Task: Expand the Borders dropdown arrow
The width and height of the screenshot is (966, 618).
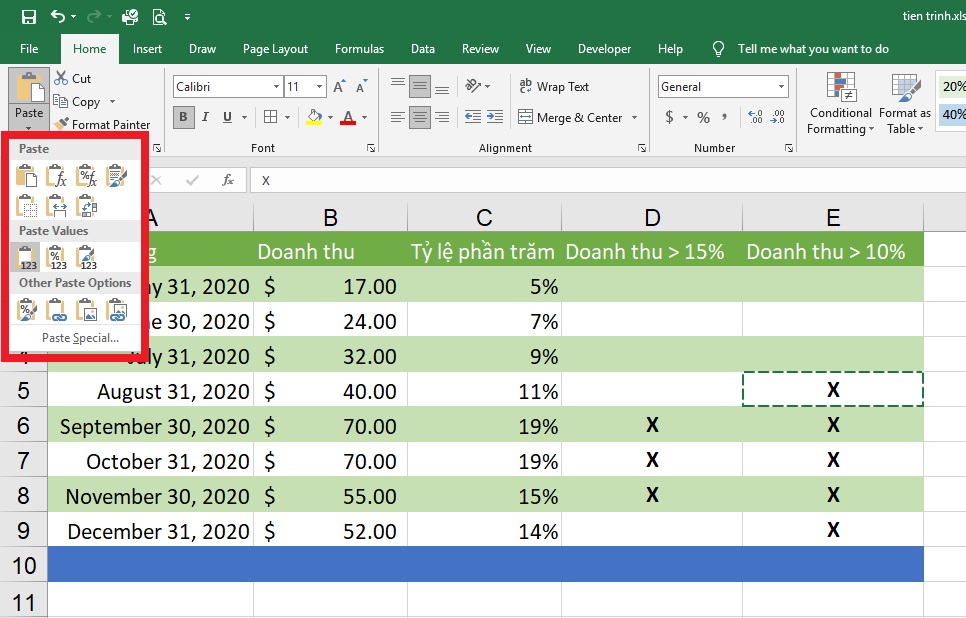Action: 287,116
